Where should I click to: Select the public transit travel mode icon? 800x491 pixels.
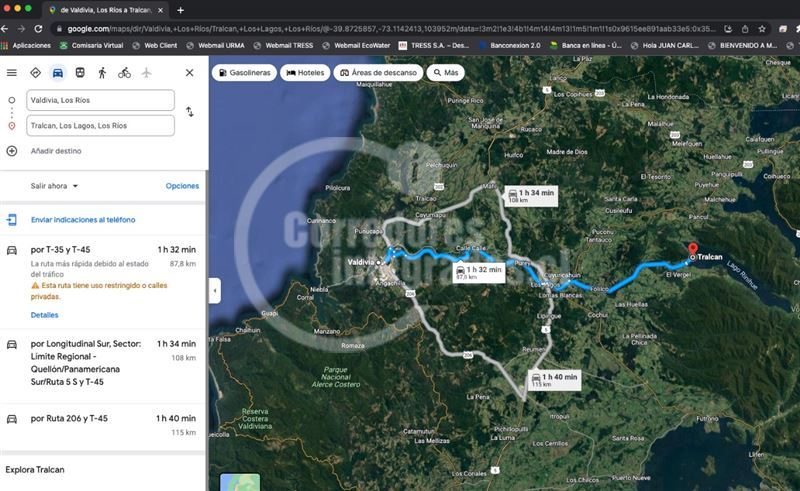pos(80,73)
